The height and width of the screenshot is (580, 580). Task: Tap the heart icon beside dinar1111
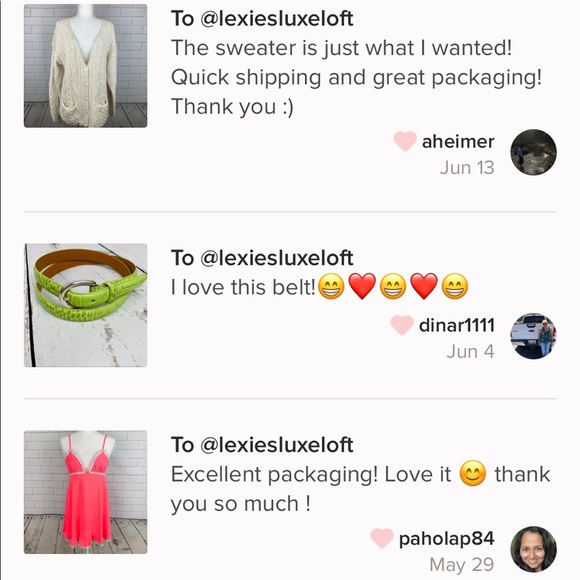click(x=402, y=325)
